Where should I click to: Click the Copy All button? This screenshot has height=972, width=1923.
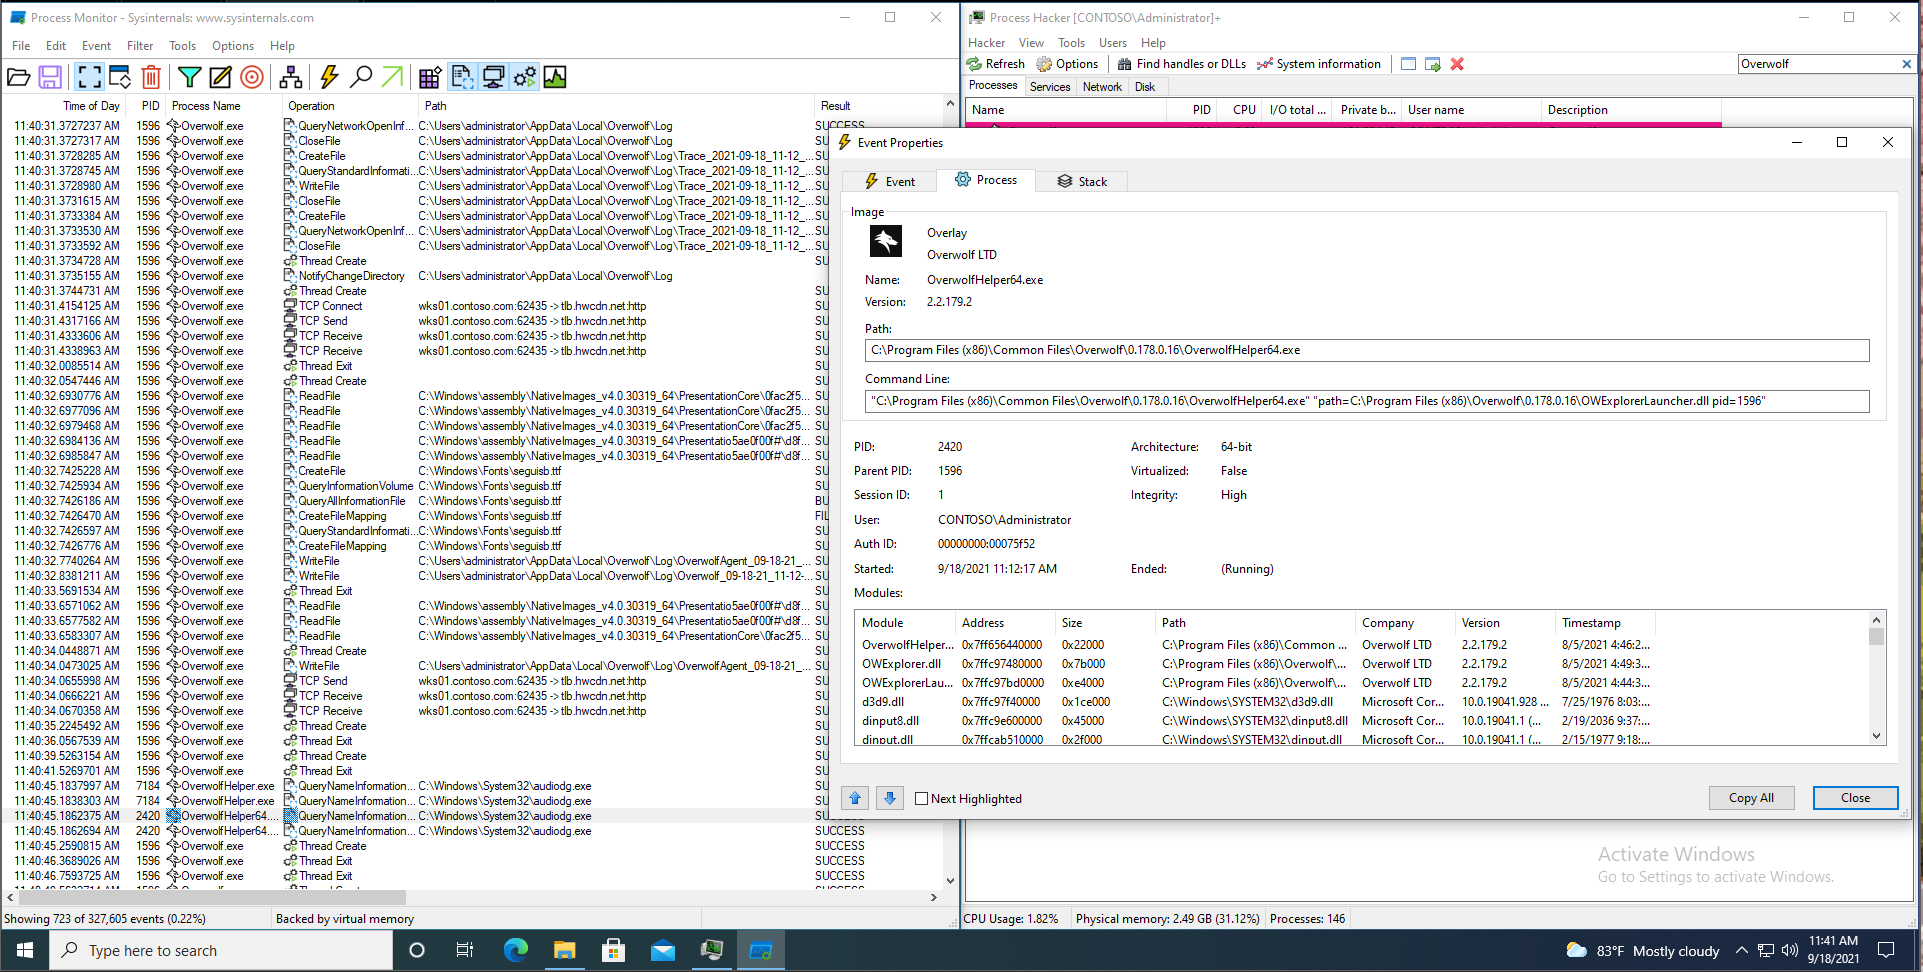[x=1751, y=797]
